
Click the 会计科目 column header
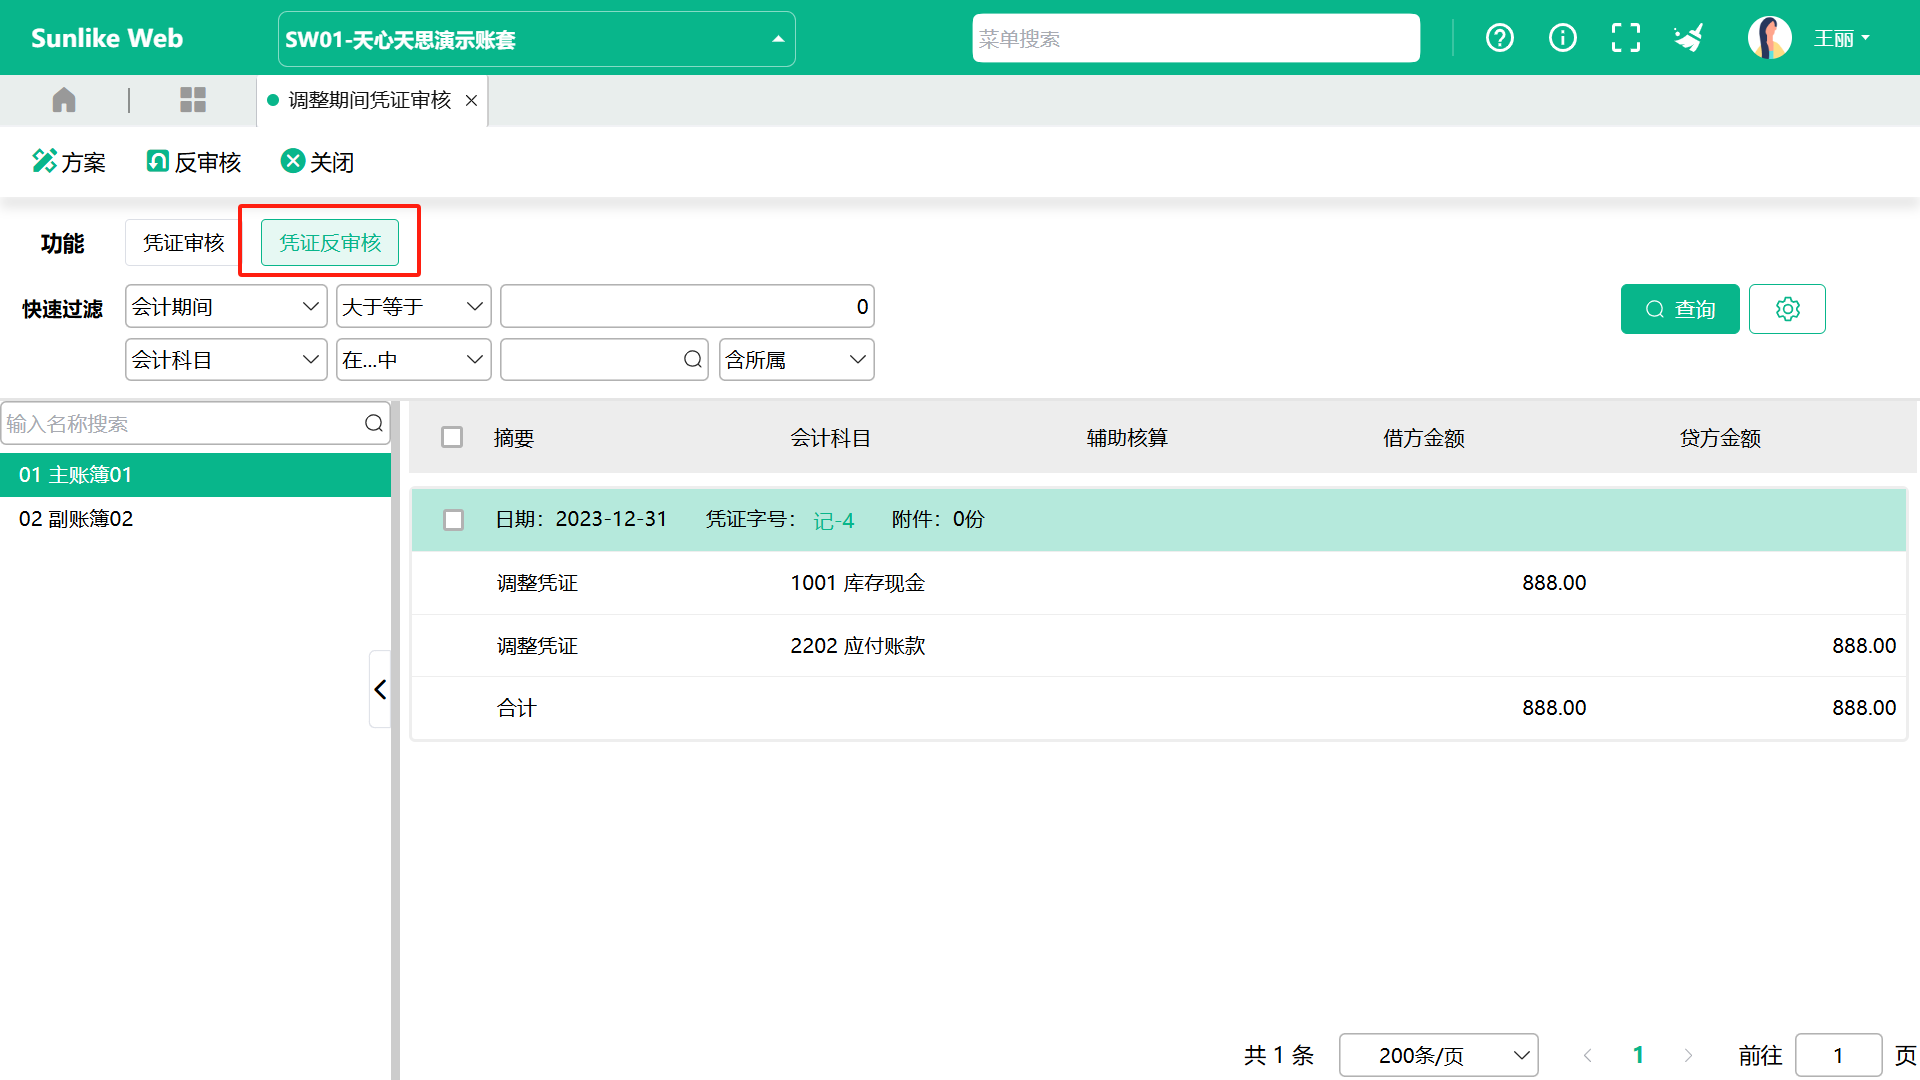(831, 438)
